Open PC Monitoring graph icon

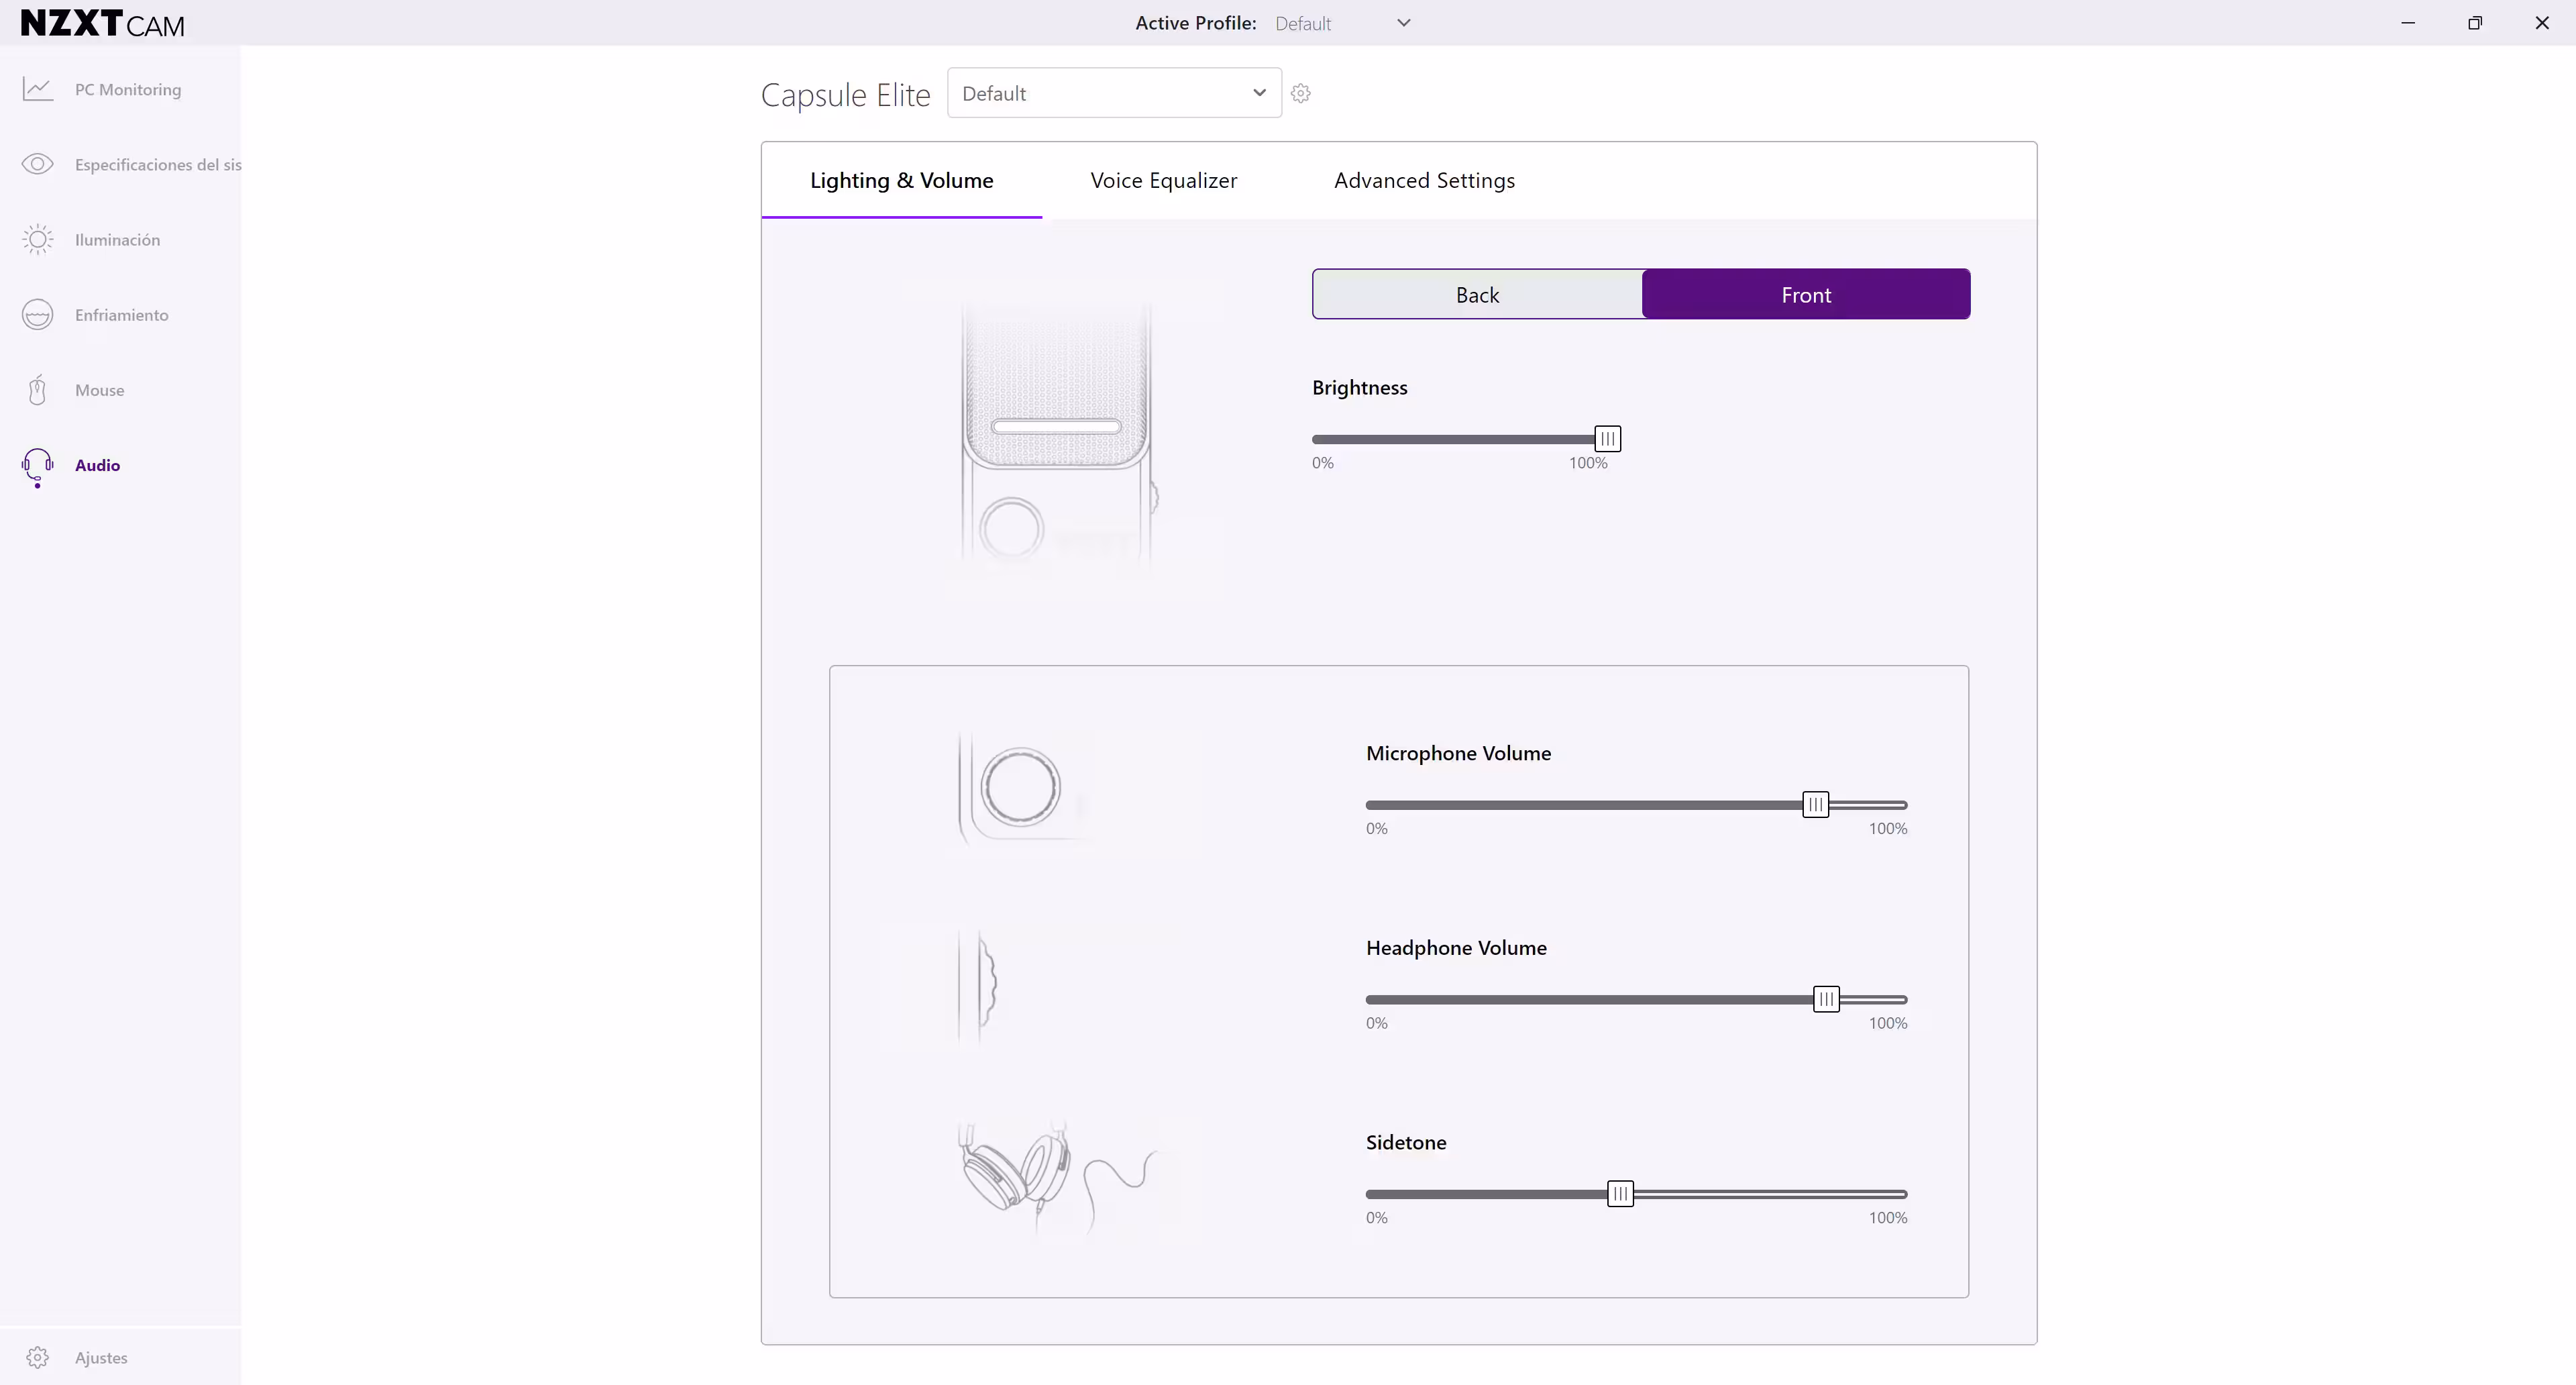click(x=38, y=89)
